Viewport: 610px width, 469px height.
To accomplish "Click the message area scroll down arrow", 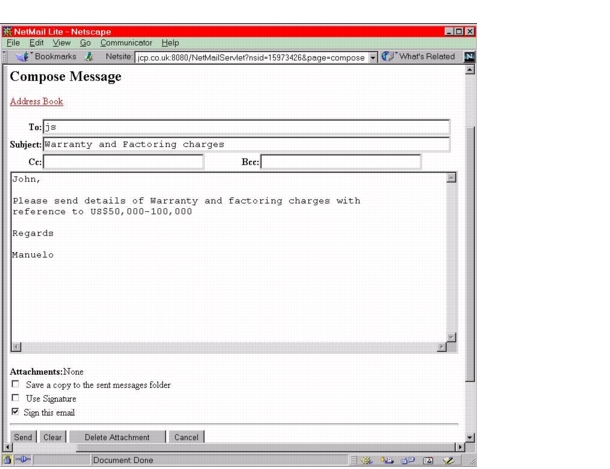I will [x=451, y=337].
